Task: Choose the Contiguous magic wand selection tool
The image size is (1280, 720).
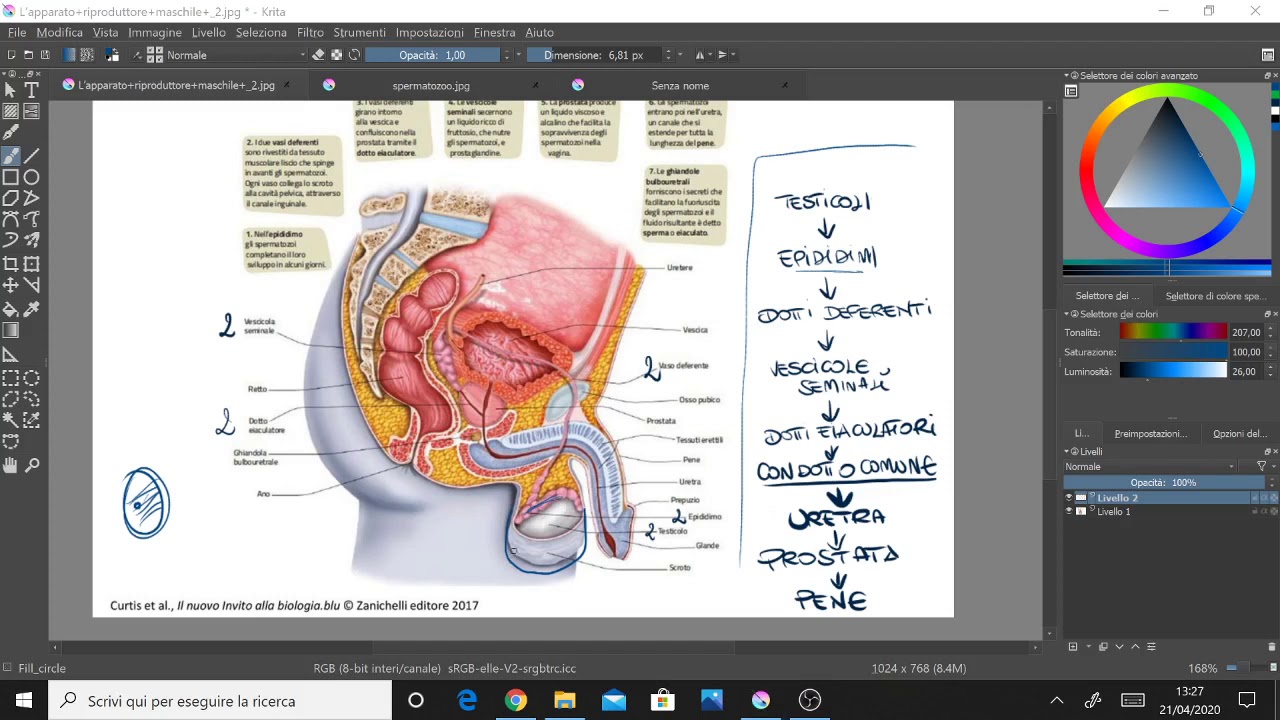Action: pos(11,420)
